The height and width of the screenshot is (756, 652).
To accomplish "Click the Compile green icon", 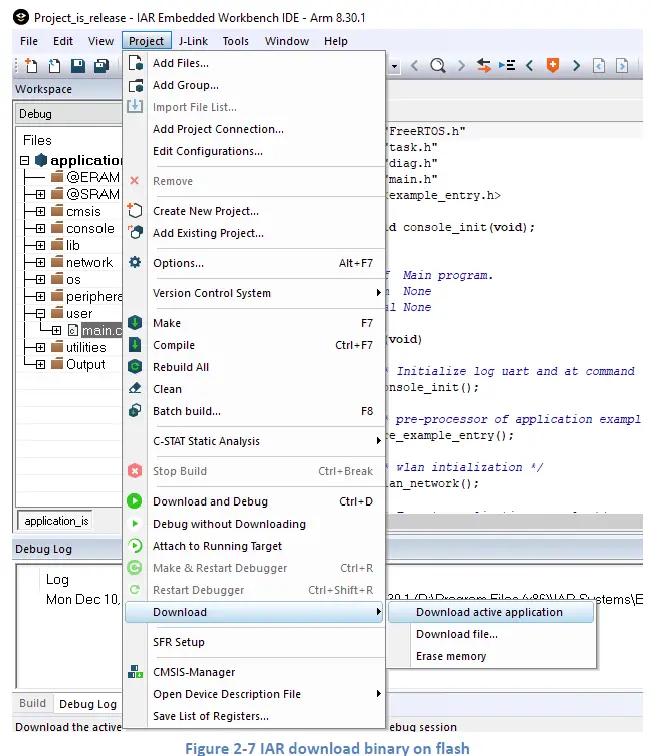I will 135,345.
